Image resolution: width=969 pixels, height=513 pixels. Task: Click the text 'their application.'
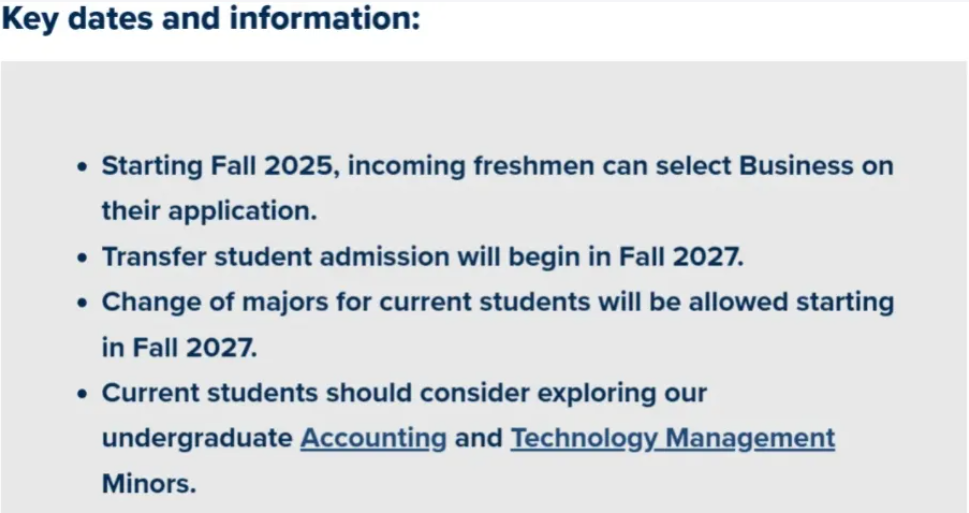[x=209, y=211]
